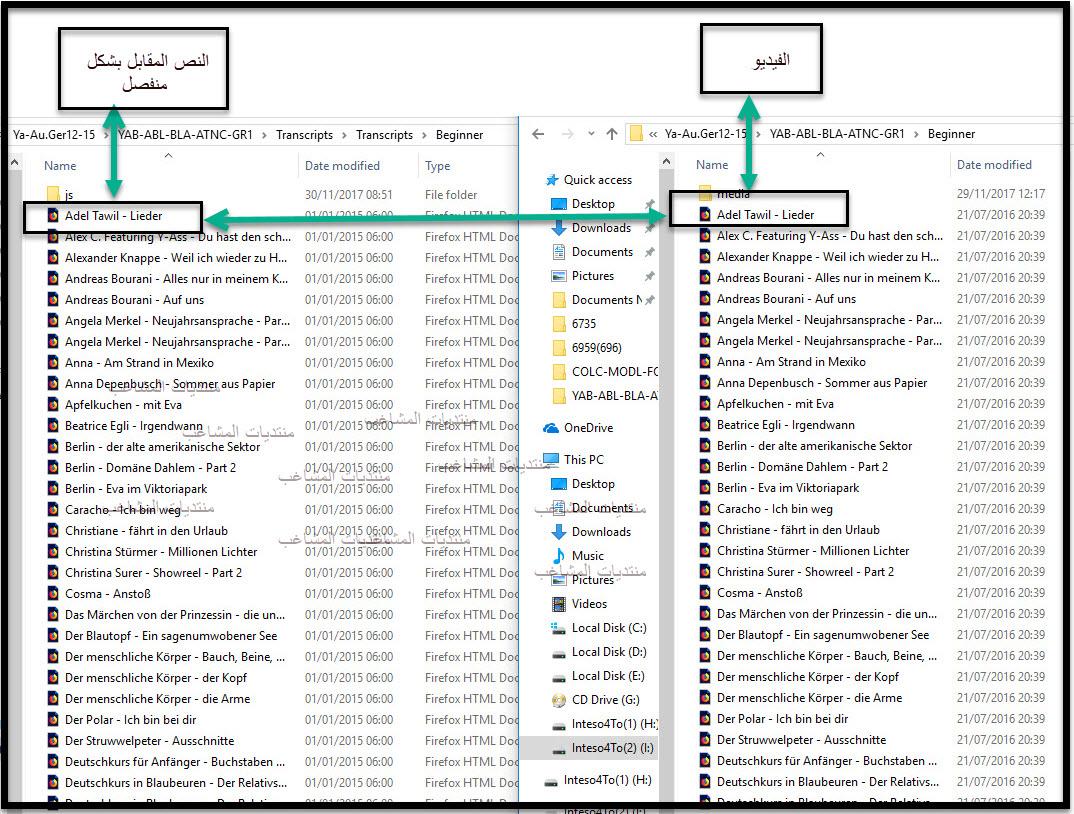Viewport: 1074px width, 814px height.
Task: Click Beginner breadcrumb in left window
Action: (x=459, y=135)
